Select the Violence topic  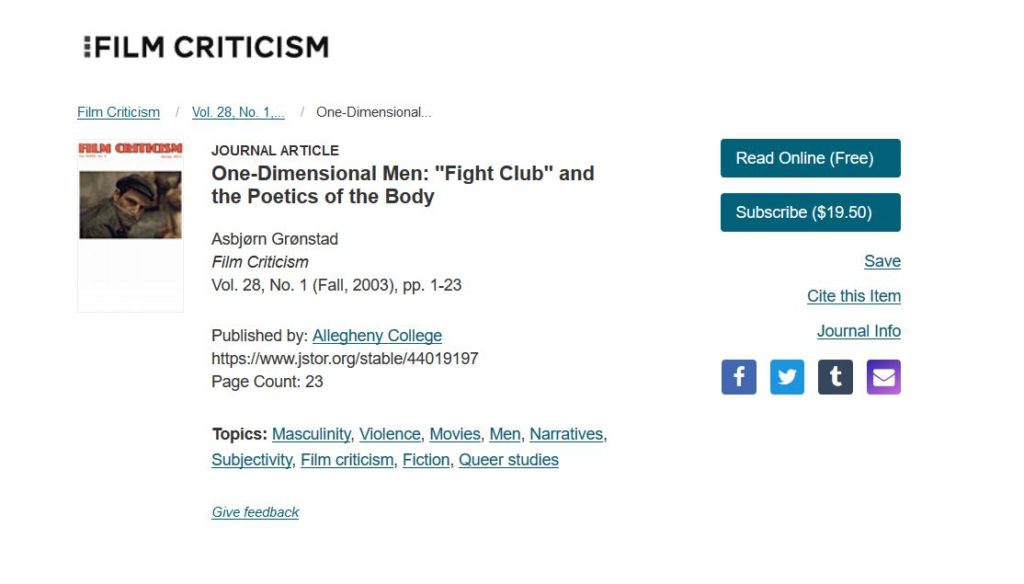390,434
